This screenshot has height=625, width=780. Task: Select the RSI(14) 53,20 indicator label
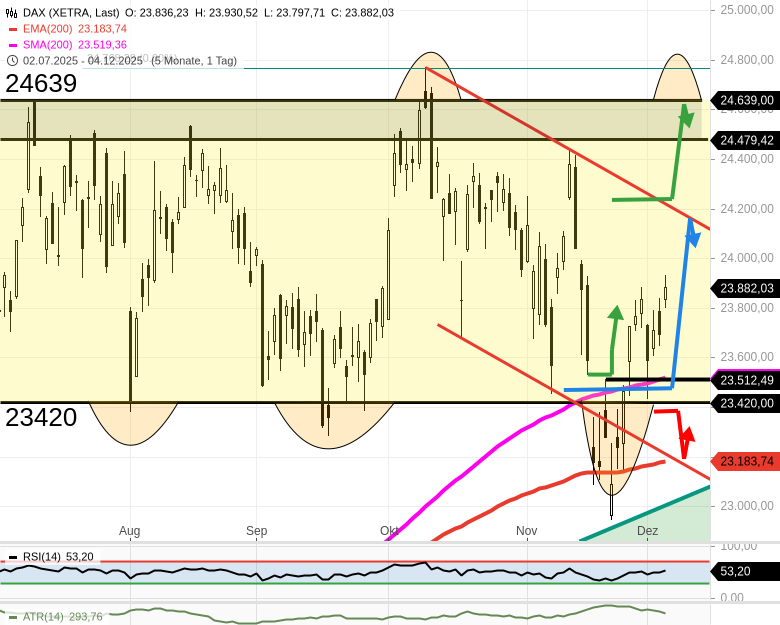click(58, 557)
